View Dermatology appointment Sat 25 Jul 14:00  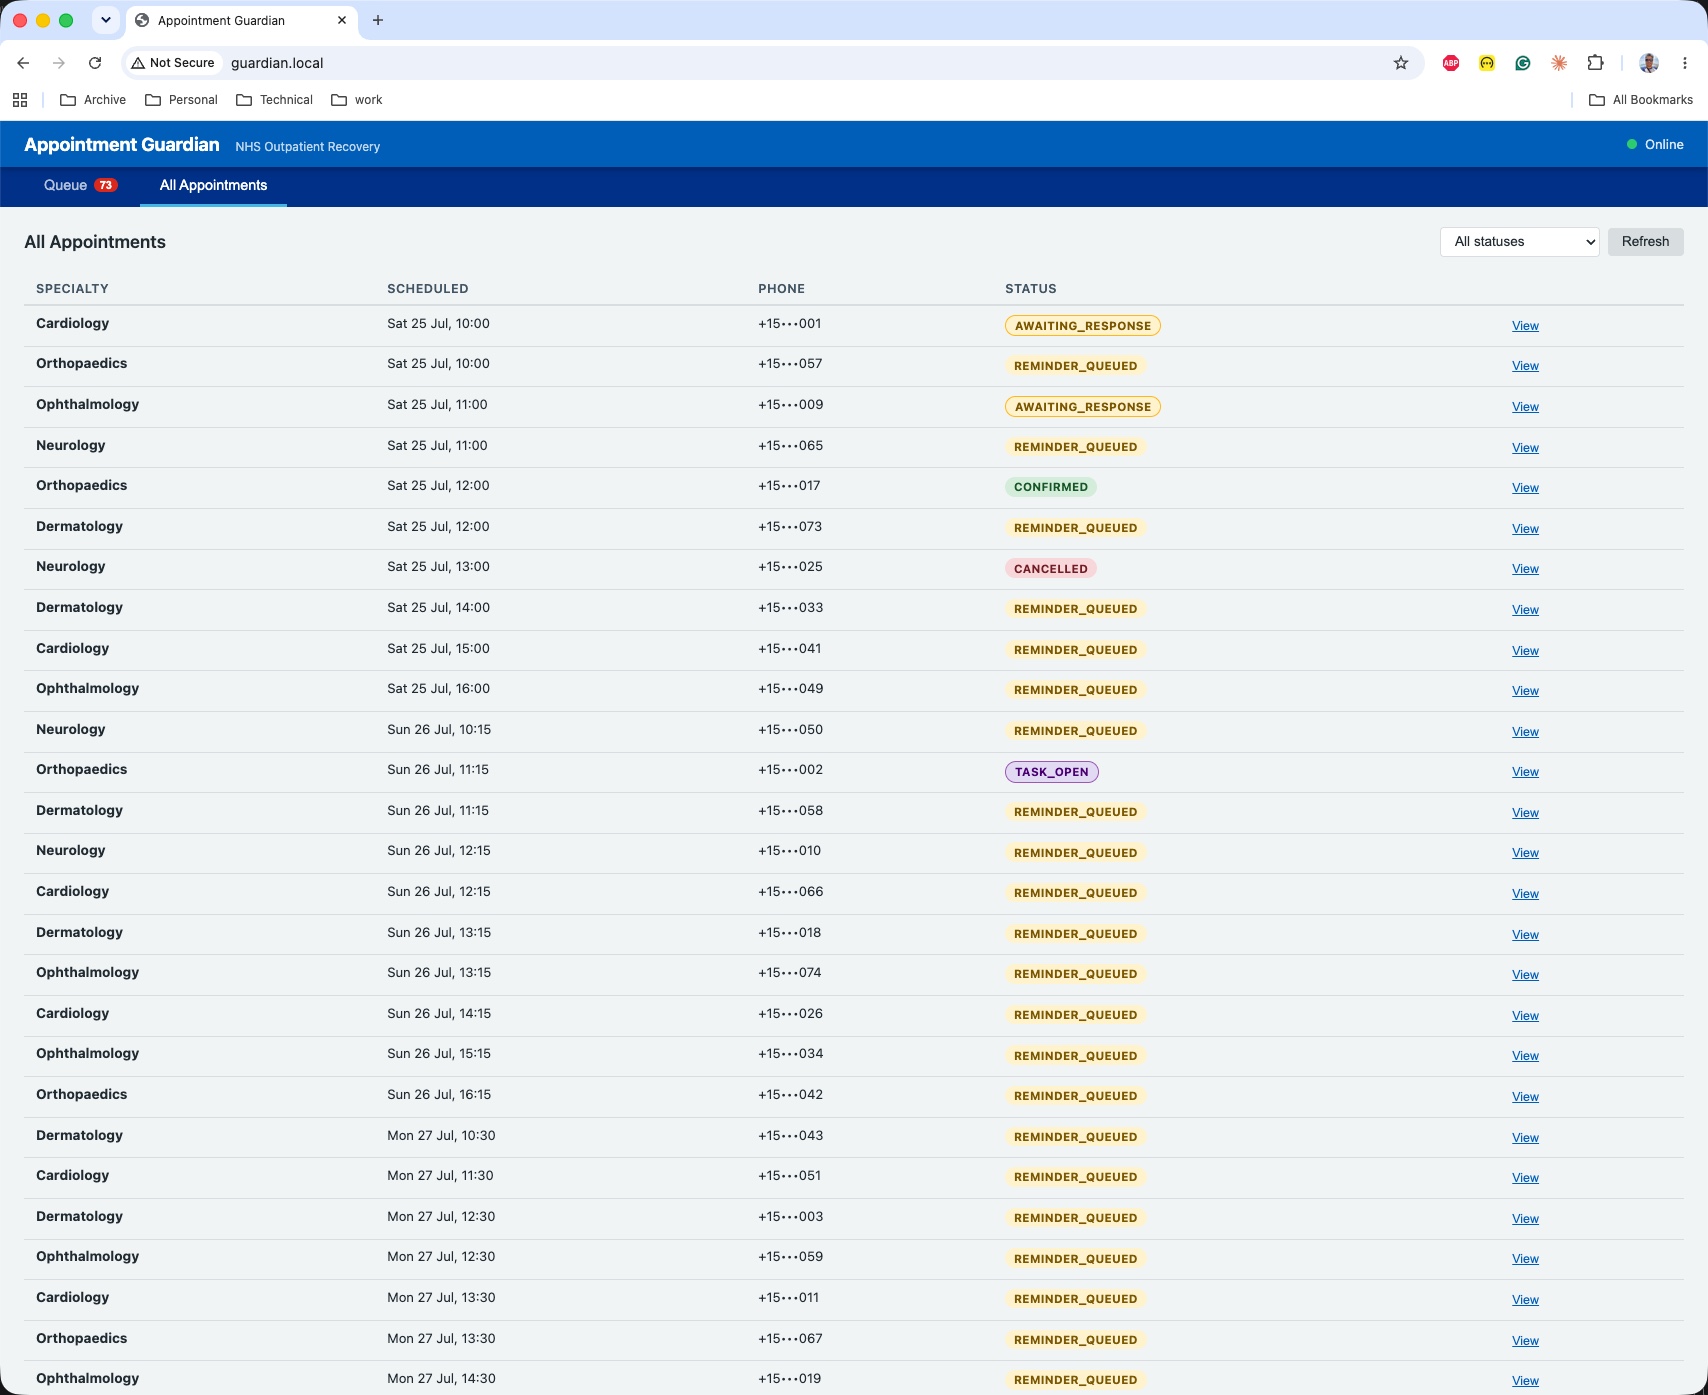1525,610
